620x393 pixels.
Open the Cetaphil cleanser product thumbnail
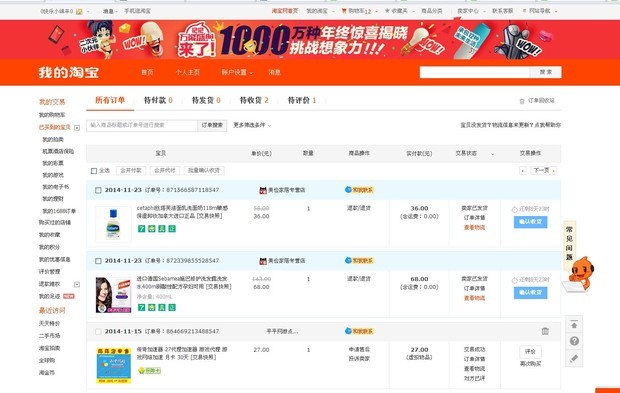(113, 224)
